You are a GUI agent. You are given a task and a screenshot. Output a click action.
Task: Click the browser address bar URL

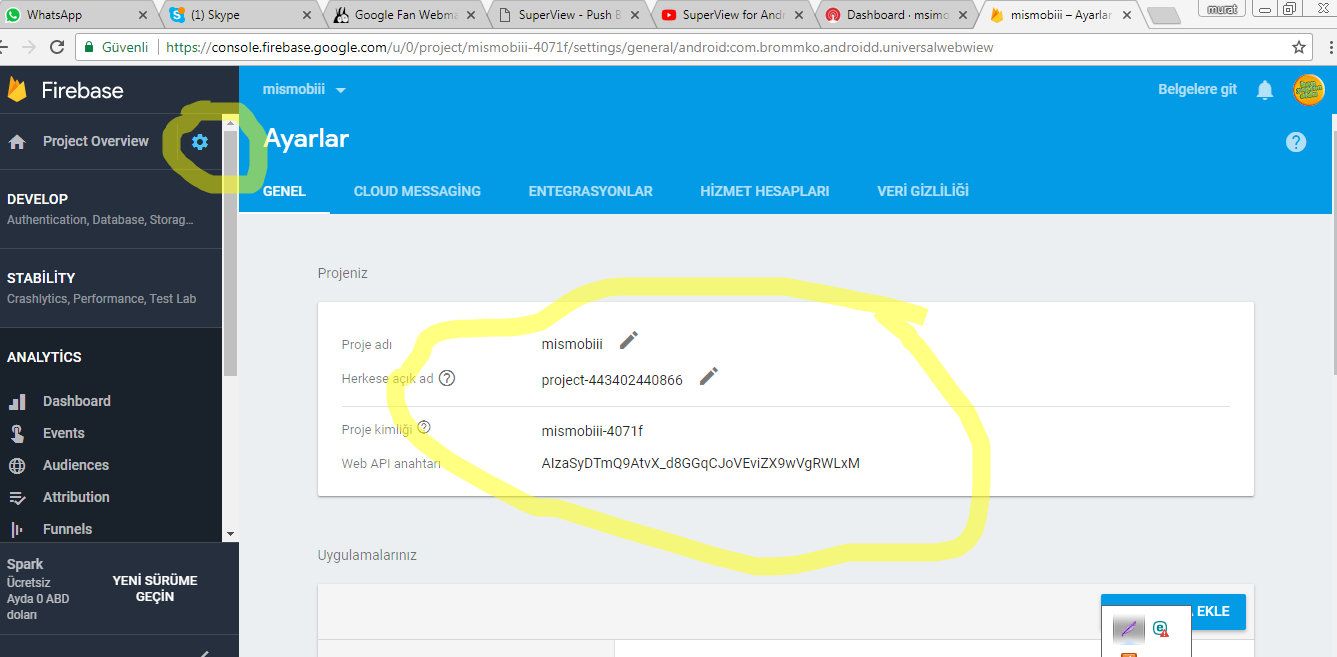(x=580, y=47)
